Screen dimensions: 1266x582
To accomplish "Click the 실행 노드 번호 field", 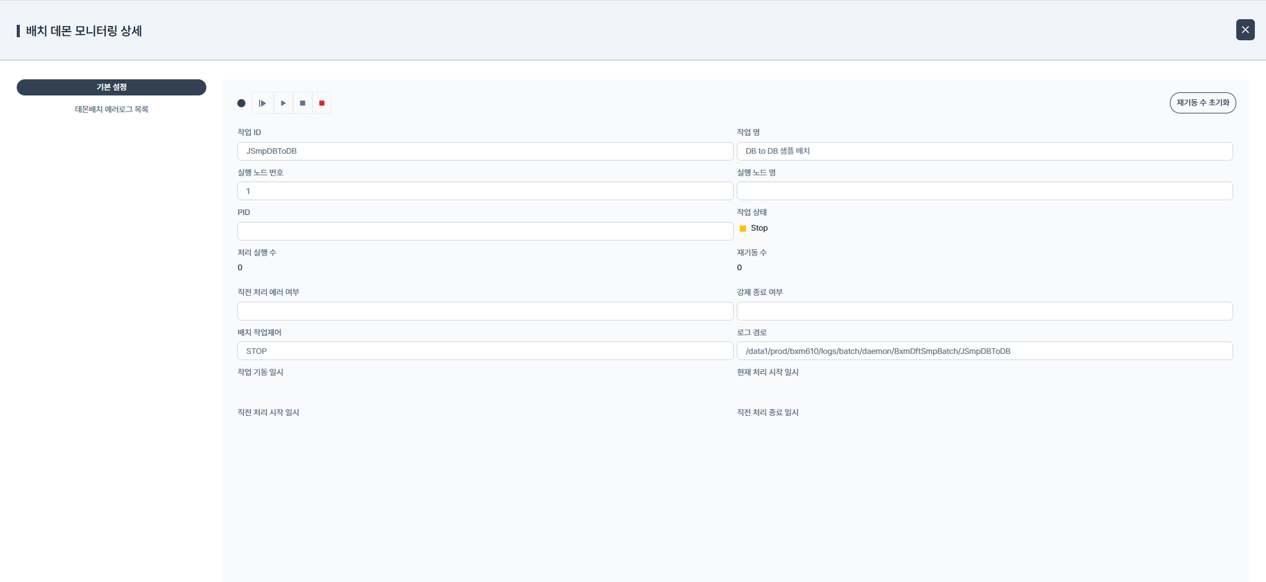I will [485, 191].
